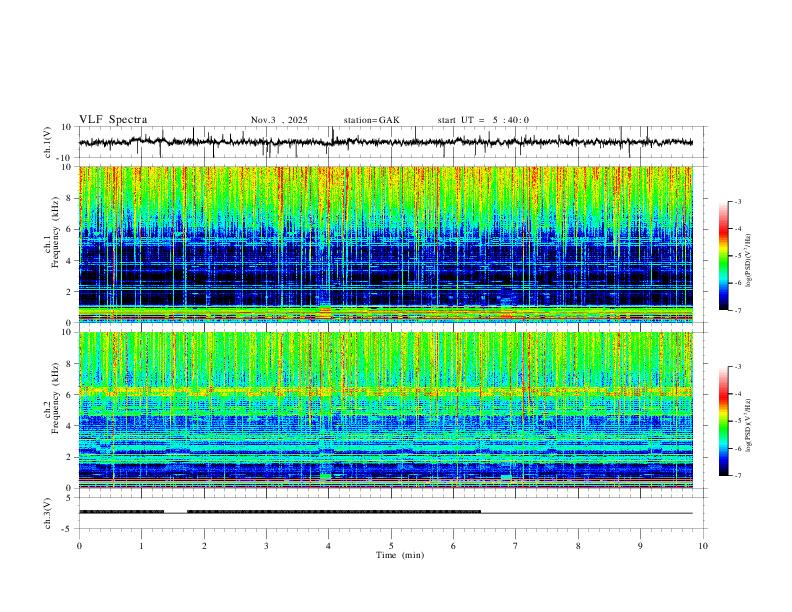Click the time axis tick label "5"
This screenshot has height=612, width=792.
(x=391, y=546)
